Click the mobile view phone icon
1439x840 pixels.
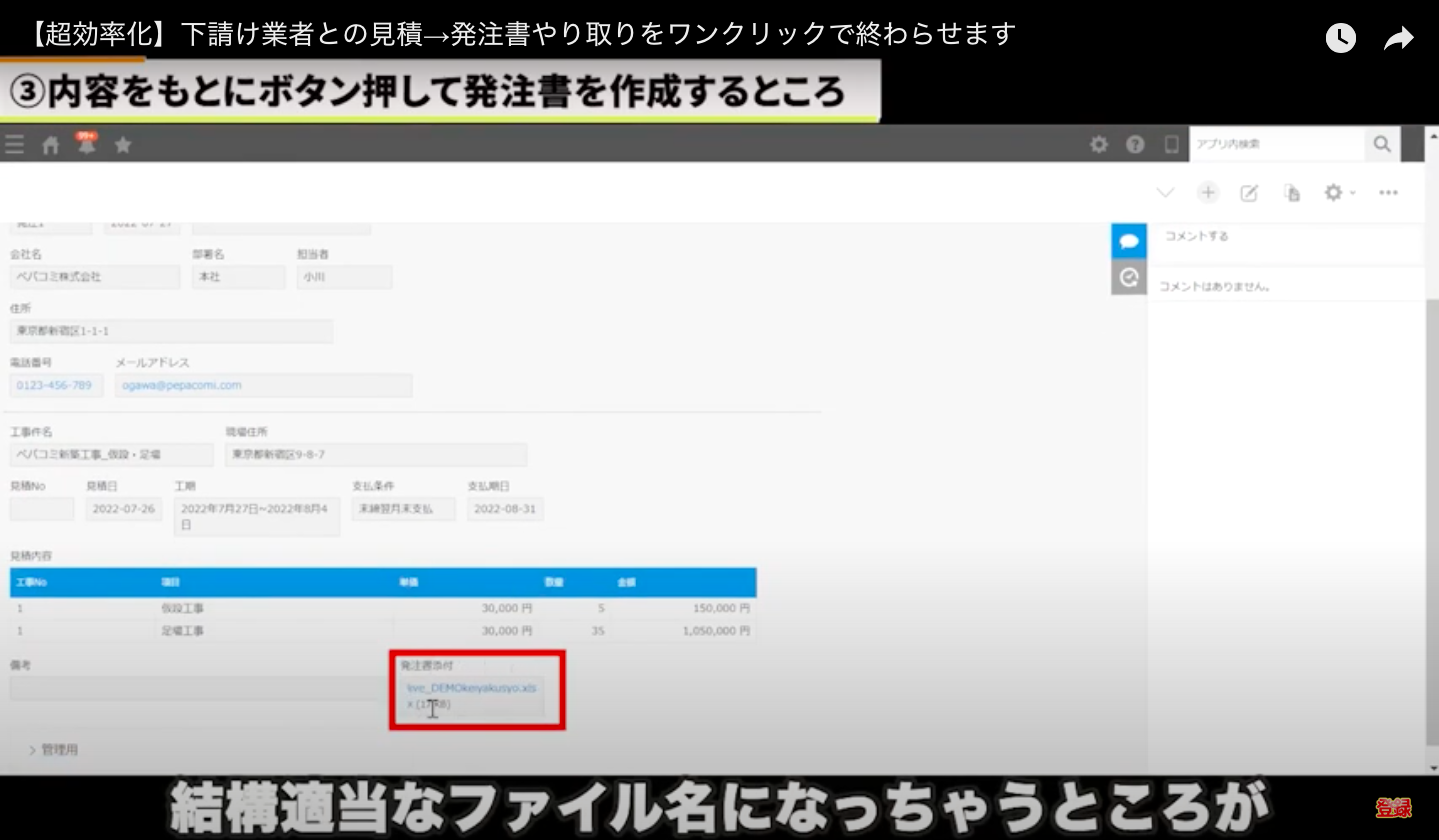pos(1171,144)
